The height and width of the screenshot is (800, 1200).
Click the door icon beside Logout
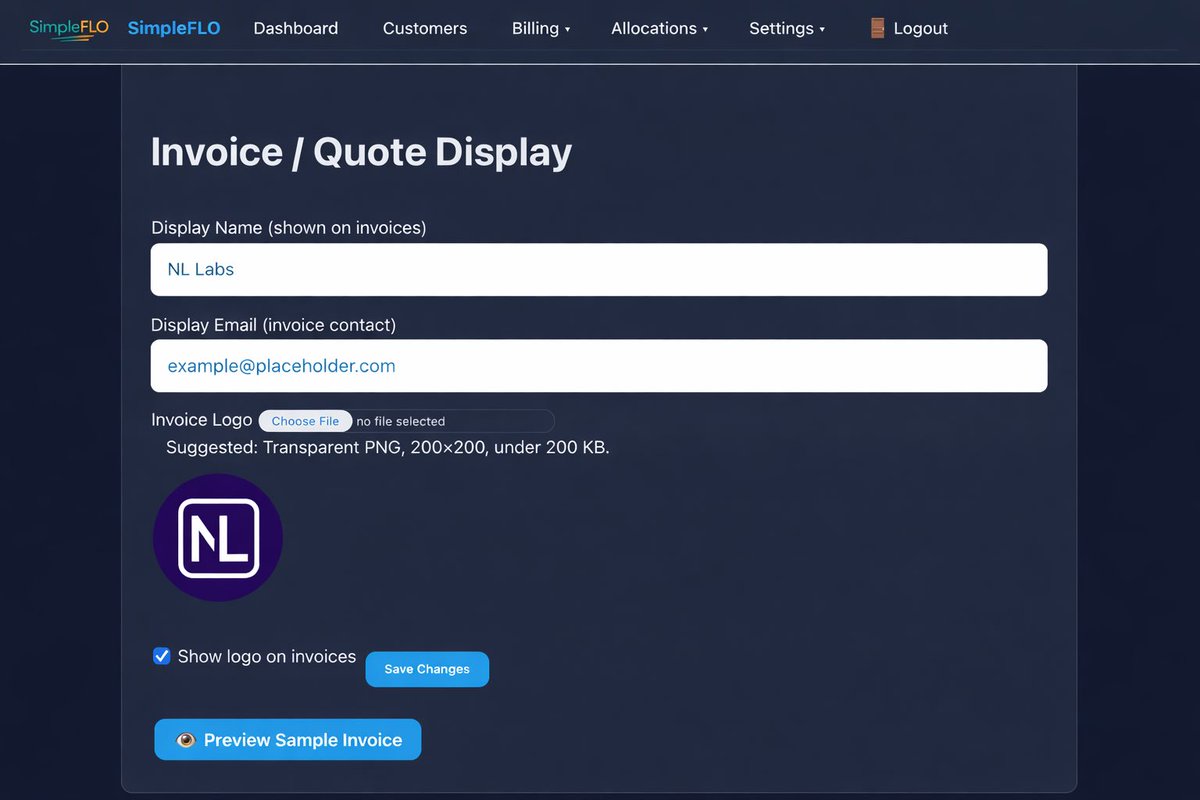(878, 28)
